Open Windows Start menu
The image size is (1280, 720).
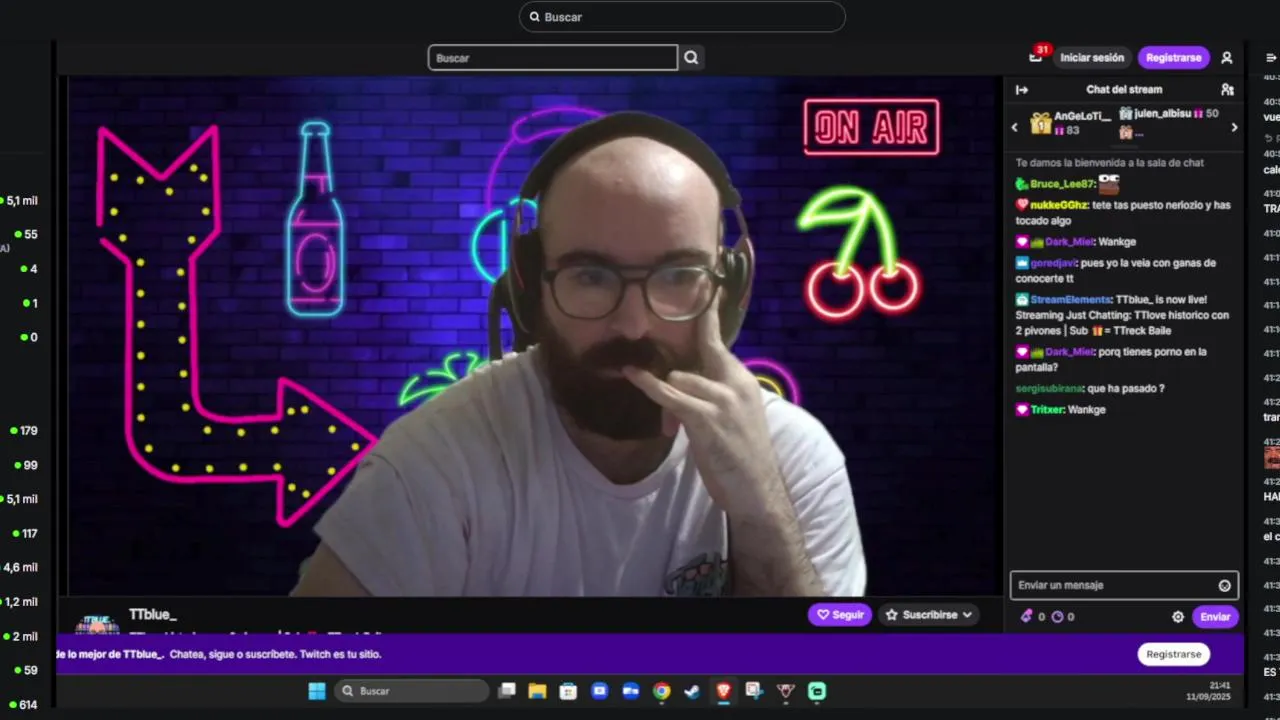(317, 691)
